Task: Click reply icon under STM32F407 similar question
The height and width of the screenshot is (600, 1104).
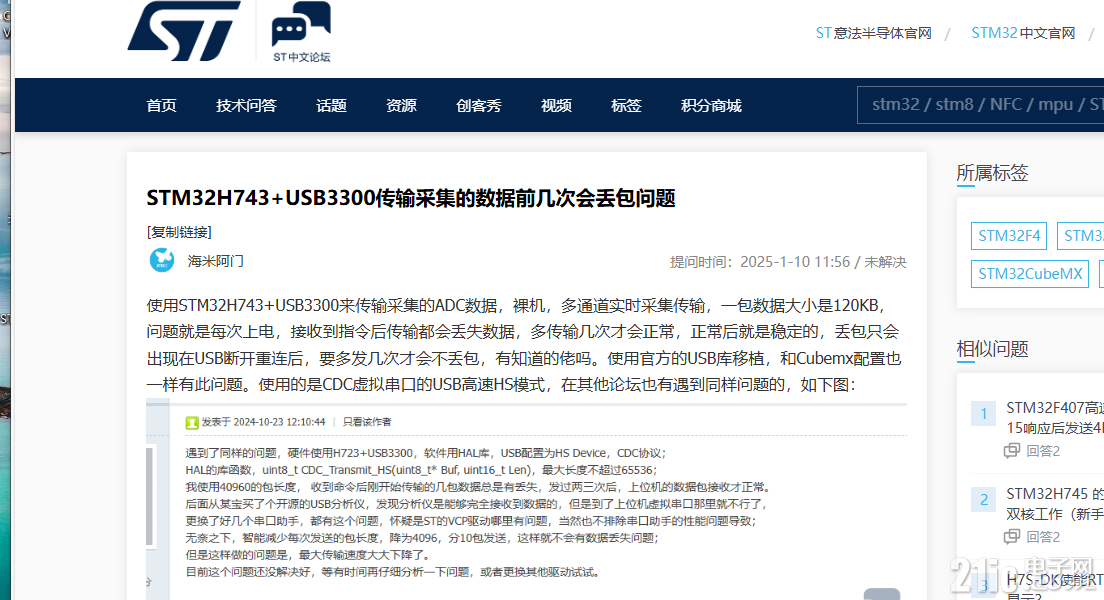Action: [1011, 451]
